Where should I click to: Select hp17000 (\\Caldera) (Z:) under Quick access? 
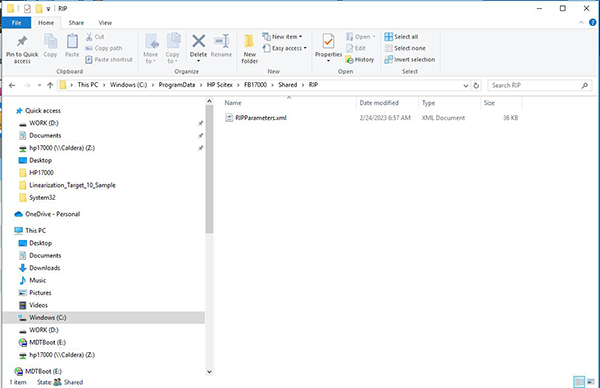62,148
